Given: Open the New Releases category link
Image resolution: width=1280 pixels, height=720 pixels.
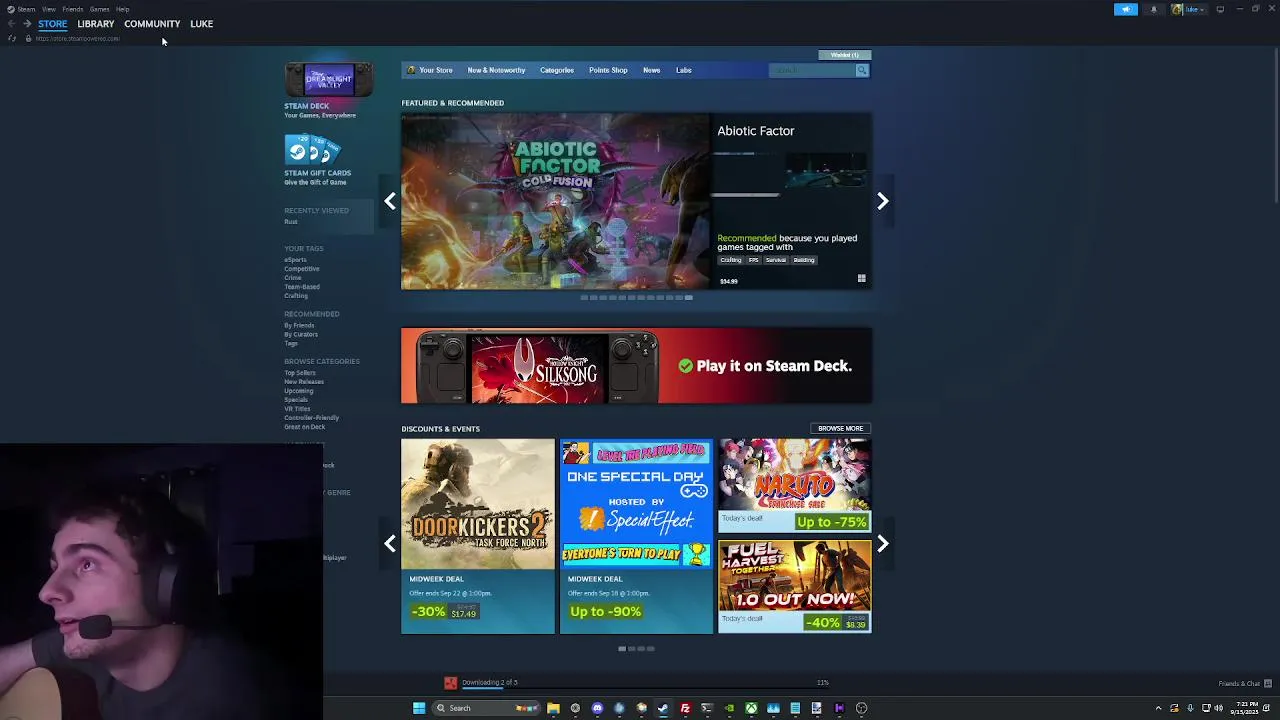Looking at the screenshot, I should 304,382.
